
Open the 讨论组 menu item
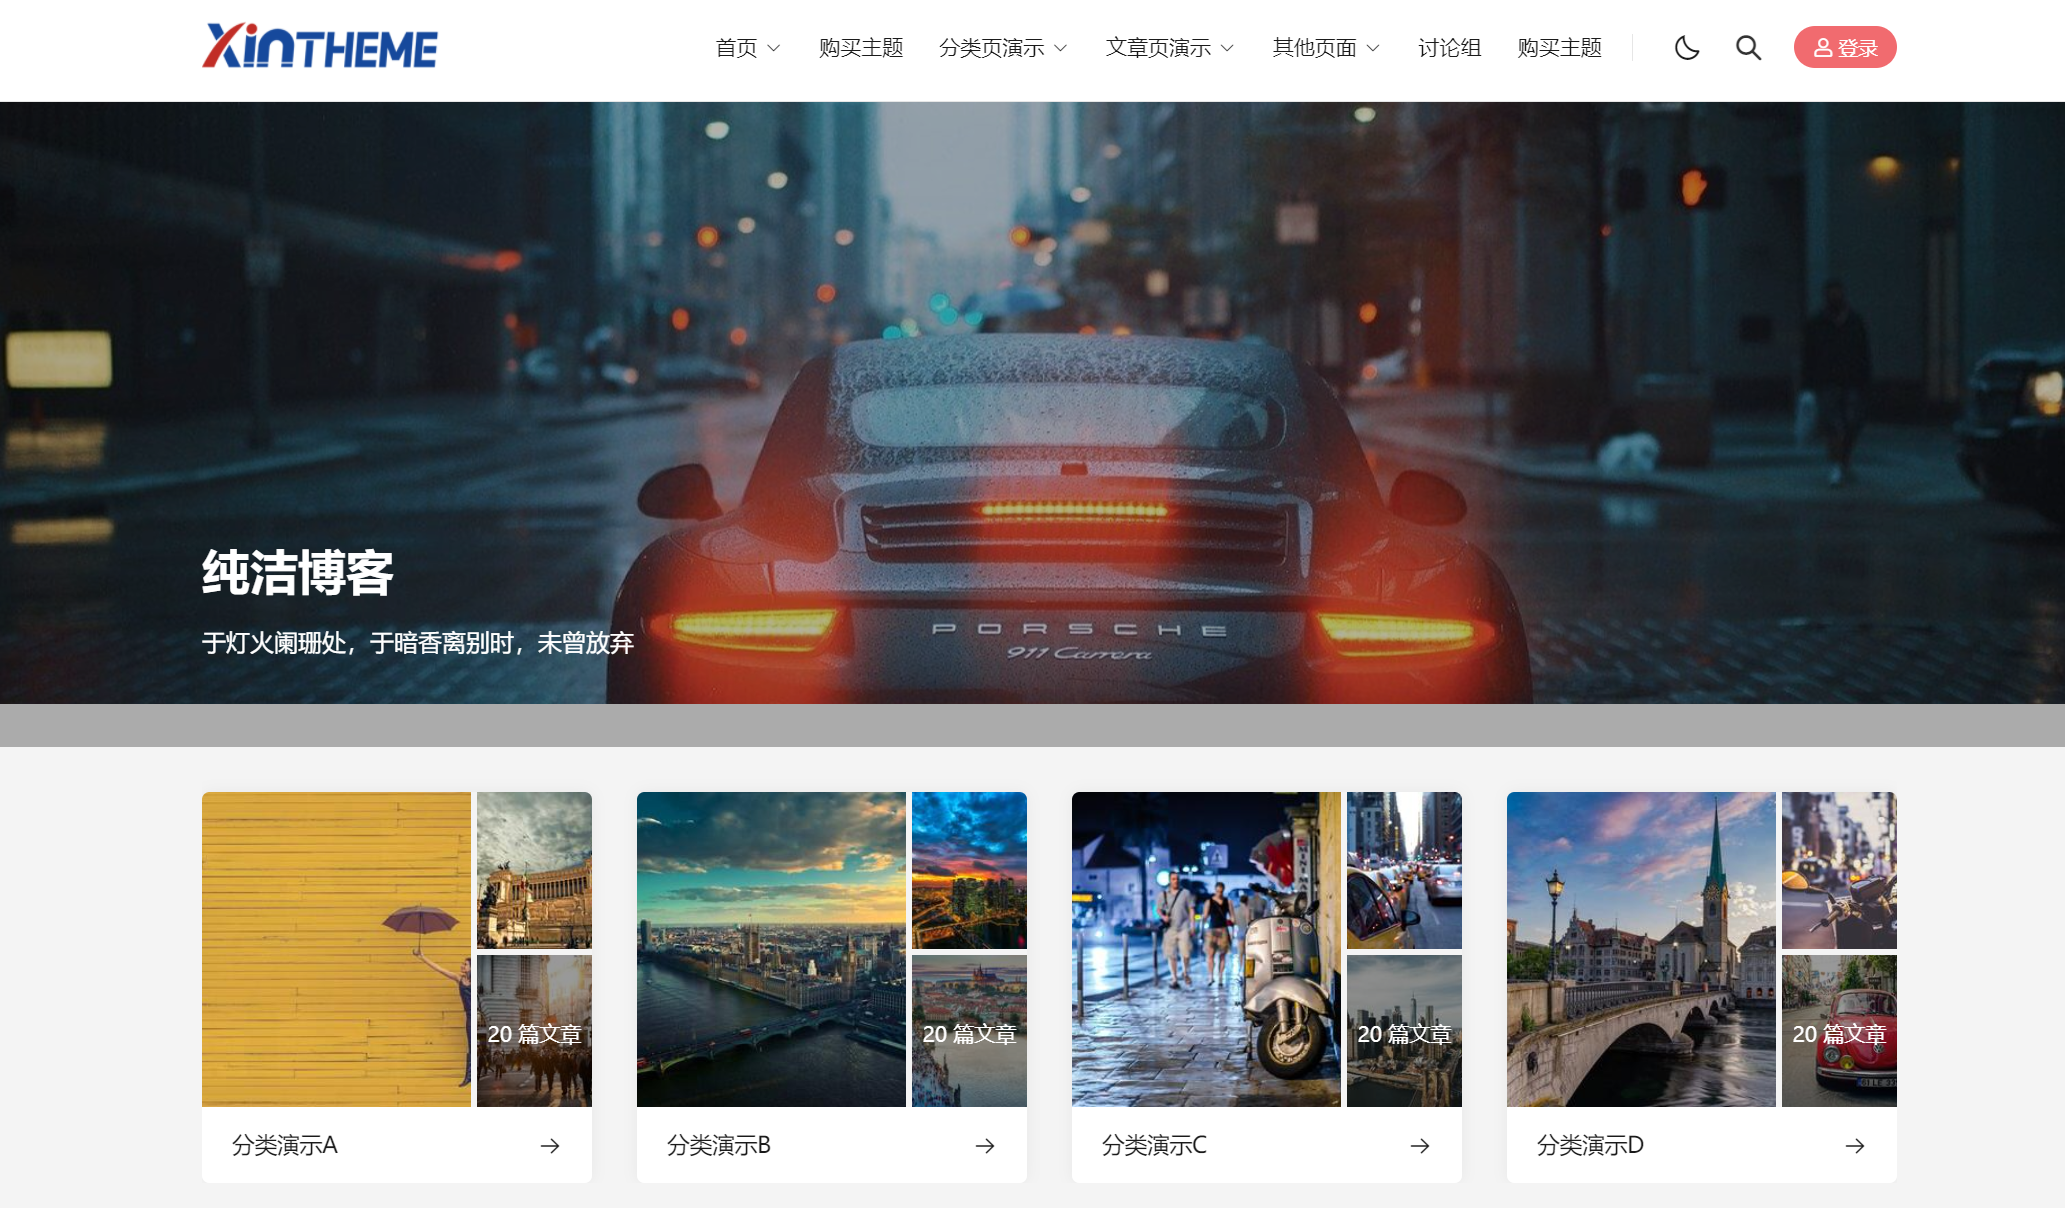click(1449, 48)
